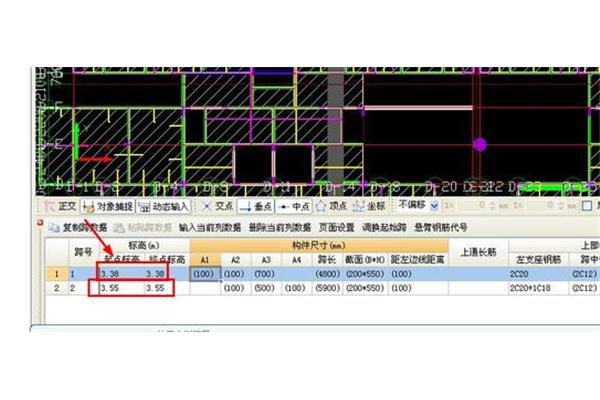
Task: Click A3 cell (500) in row 2
Action: (265, 288)
